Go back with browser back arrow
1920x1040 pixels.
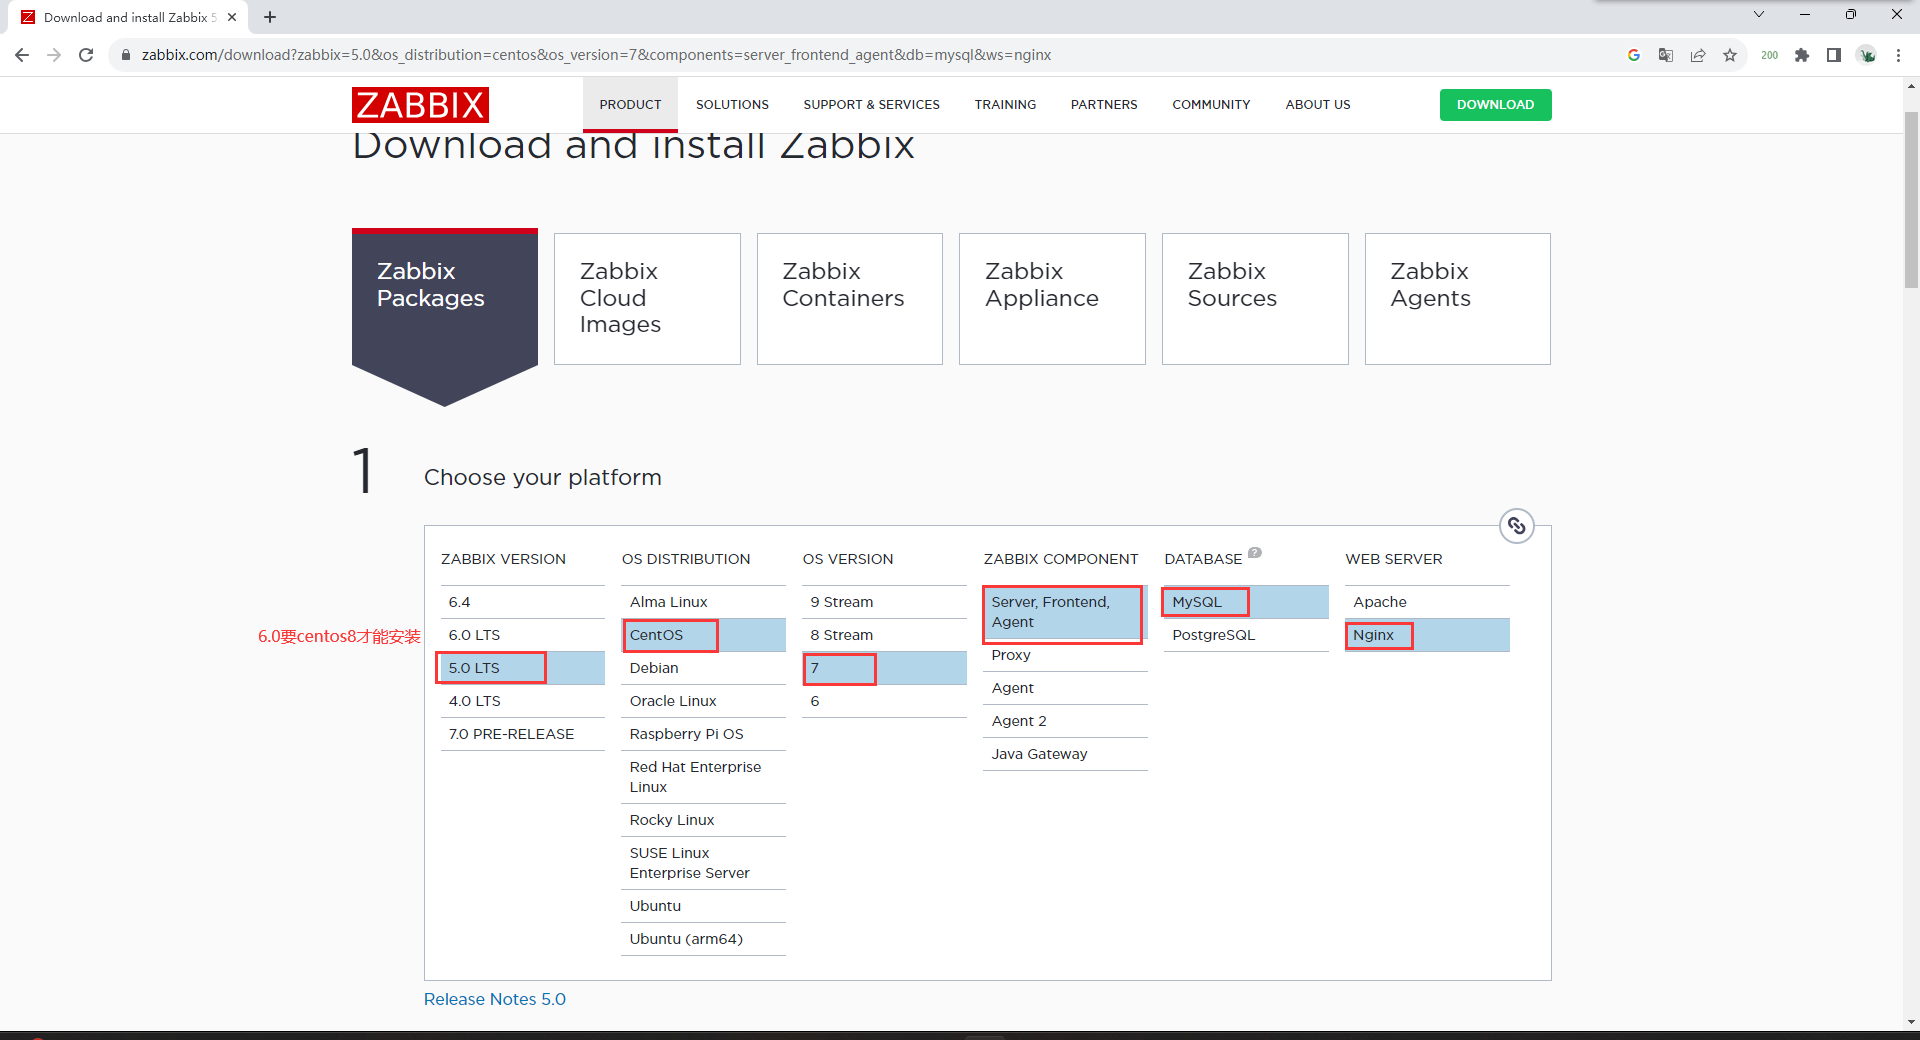tap(22, 55)
